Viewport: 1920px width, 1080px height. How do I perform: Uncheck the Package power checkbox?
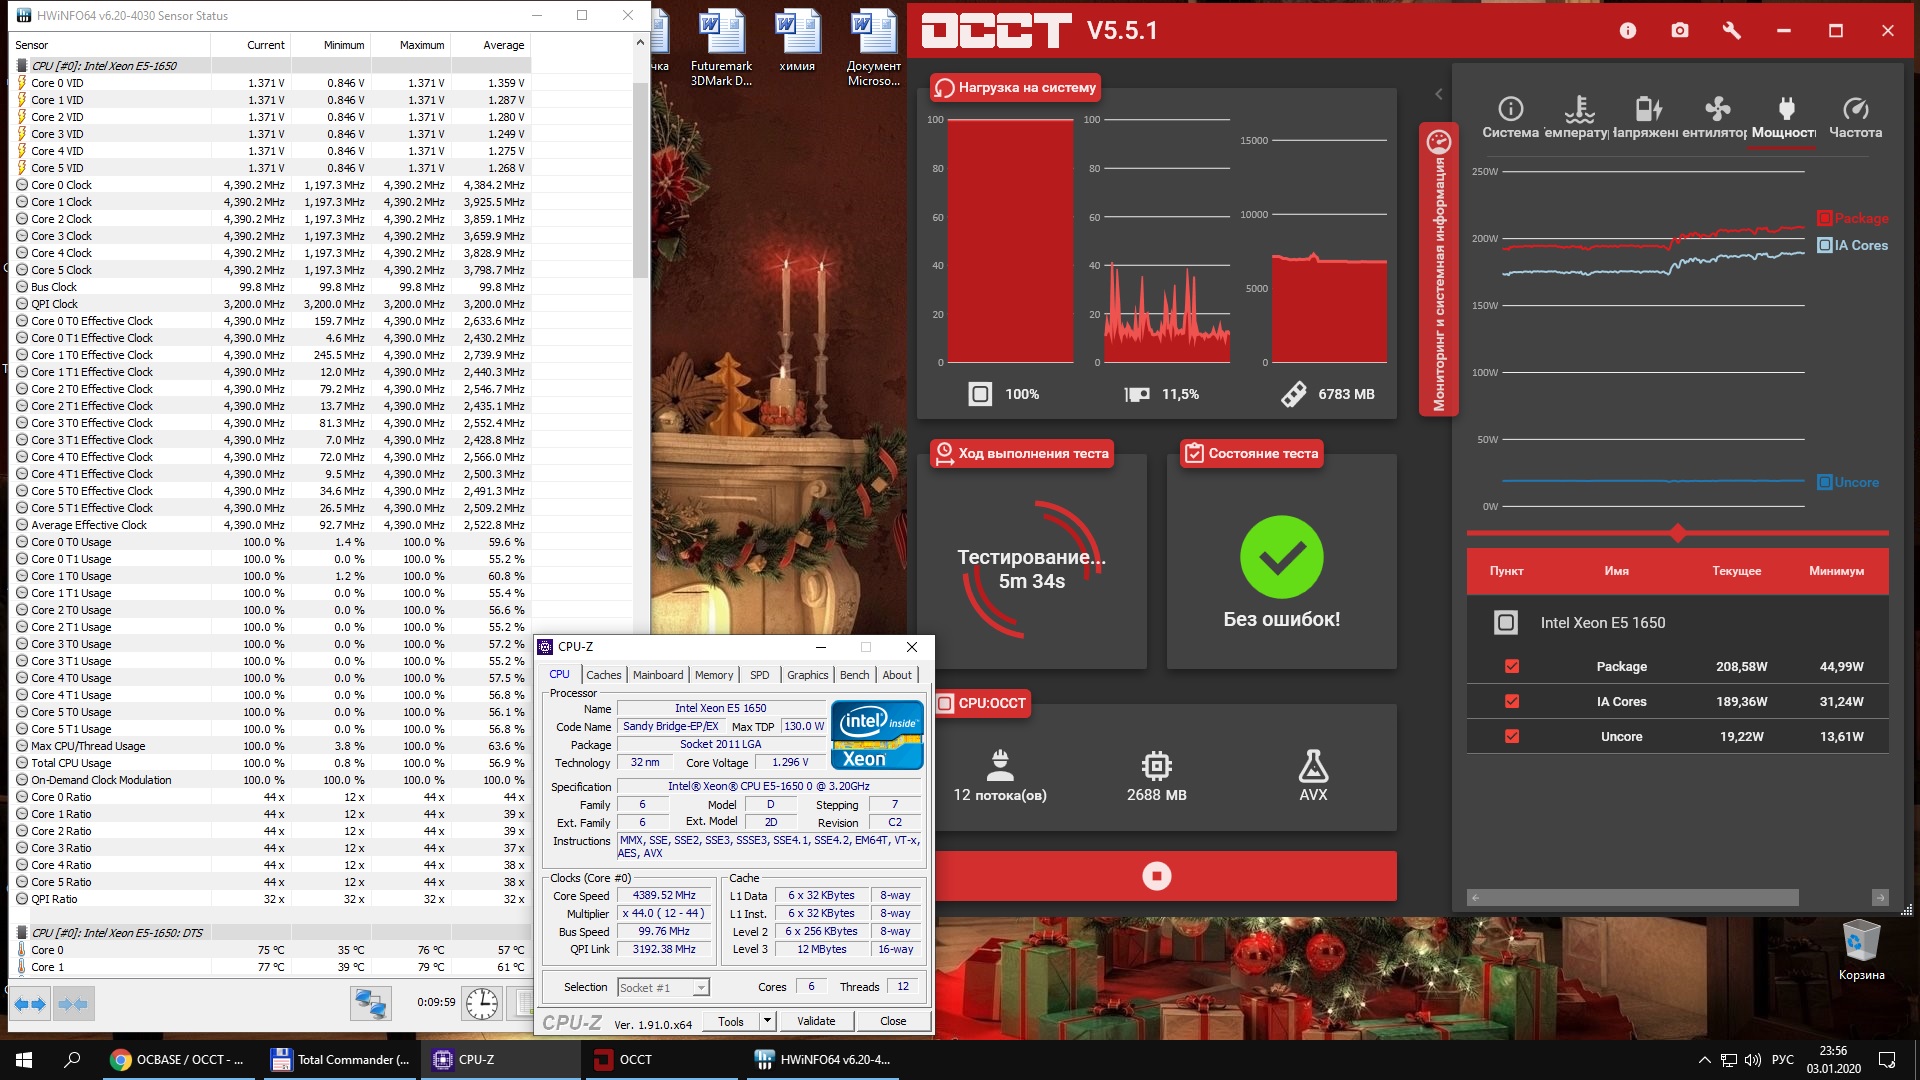tap(1511, 666)
